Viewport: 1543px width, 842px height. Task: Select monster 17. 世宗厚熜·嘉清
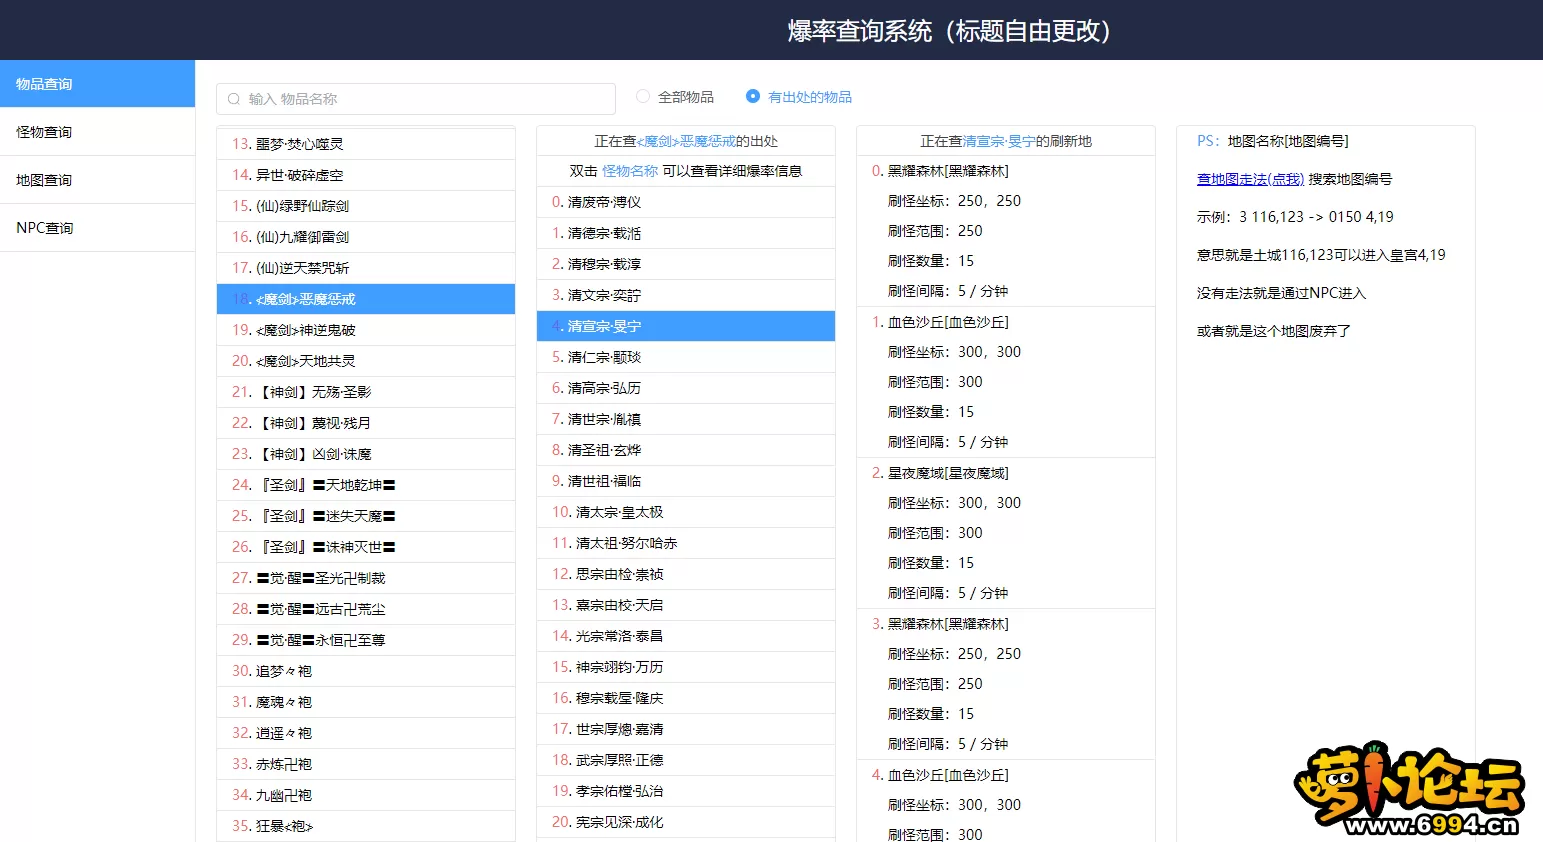click(x=686, y=729)
